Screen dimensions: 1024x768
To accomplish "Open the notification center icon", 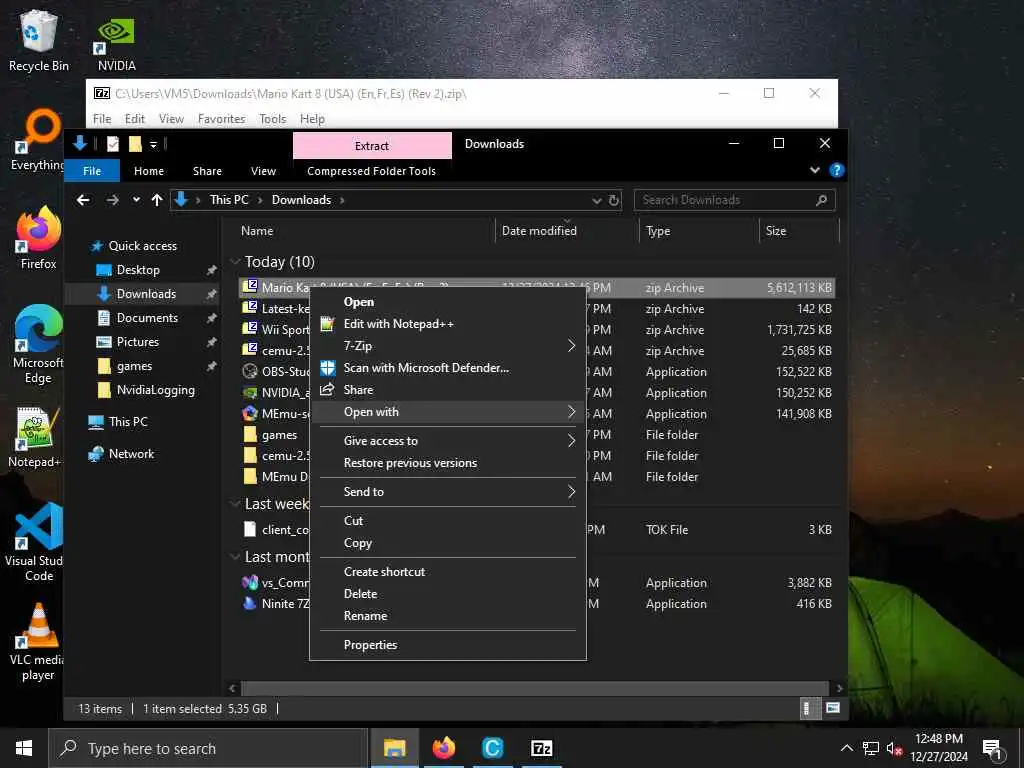I will pos(992,749).
